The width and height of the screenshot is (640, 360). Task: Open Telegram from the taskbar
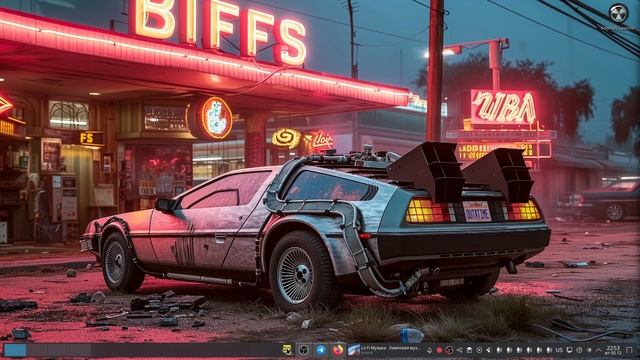321,350
